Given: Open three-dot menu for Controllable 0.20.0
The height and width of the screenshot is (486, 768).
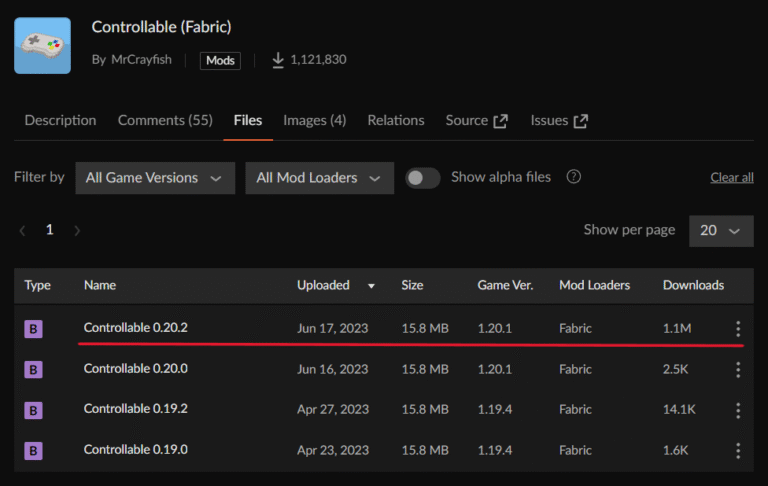Looking at the screenshot, I should pyautogui.click(x=738, y=369).
